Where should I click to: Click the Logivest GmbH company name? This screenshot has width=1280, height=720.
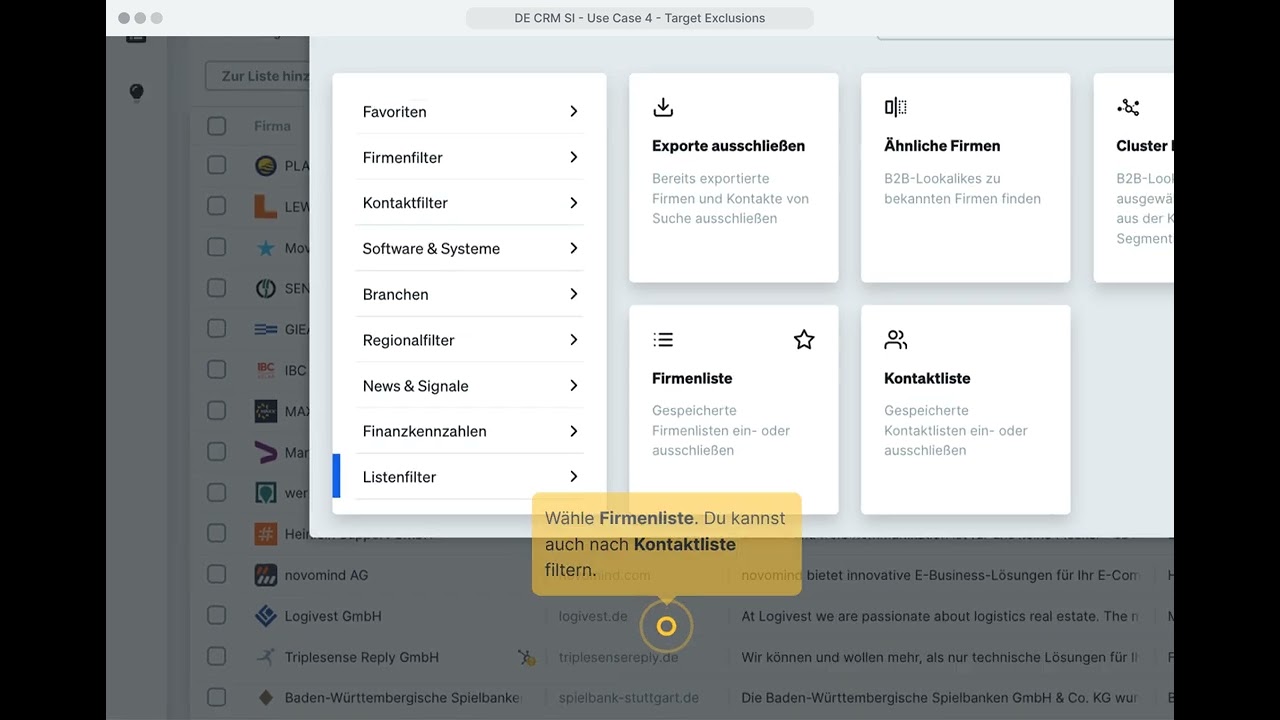click(333, 616)
